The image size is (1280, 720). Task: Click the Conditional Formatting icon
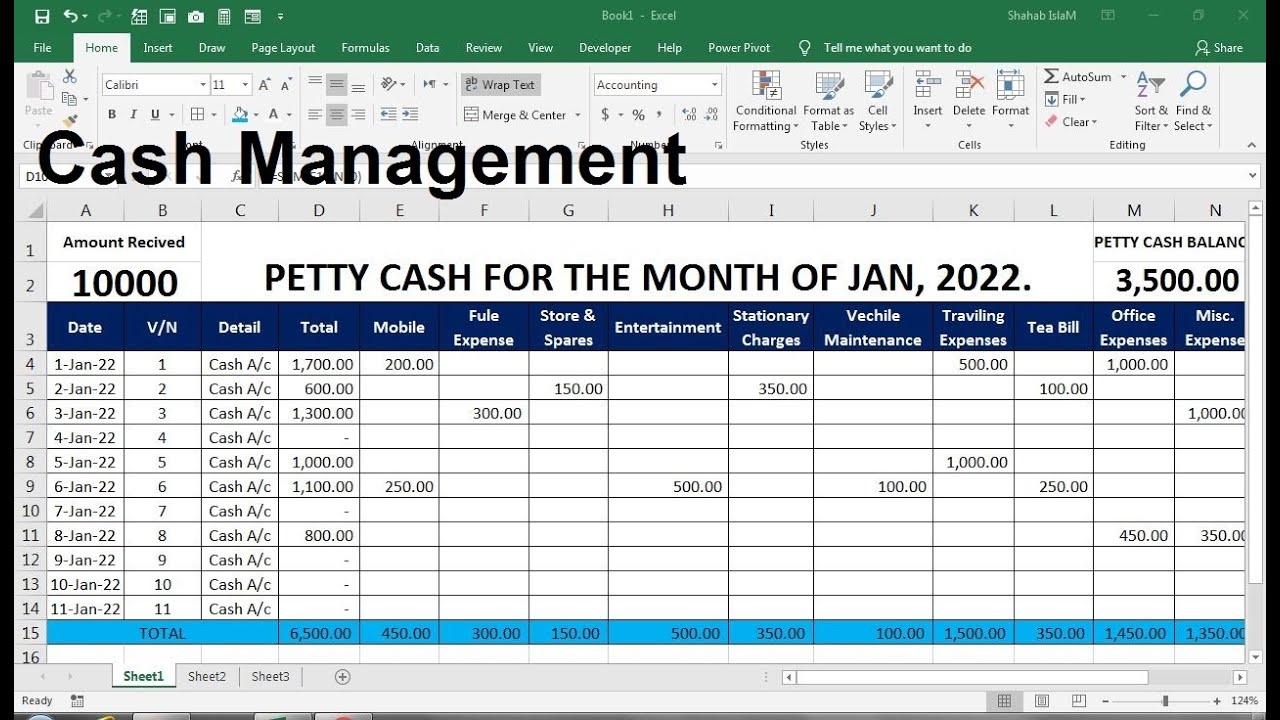coord(765,86)
